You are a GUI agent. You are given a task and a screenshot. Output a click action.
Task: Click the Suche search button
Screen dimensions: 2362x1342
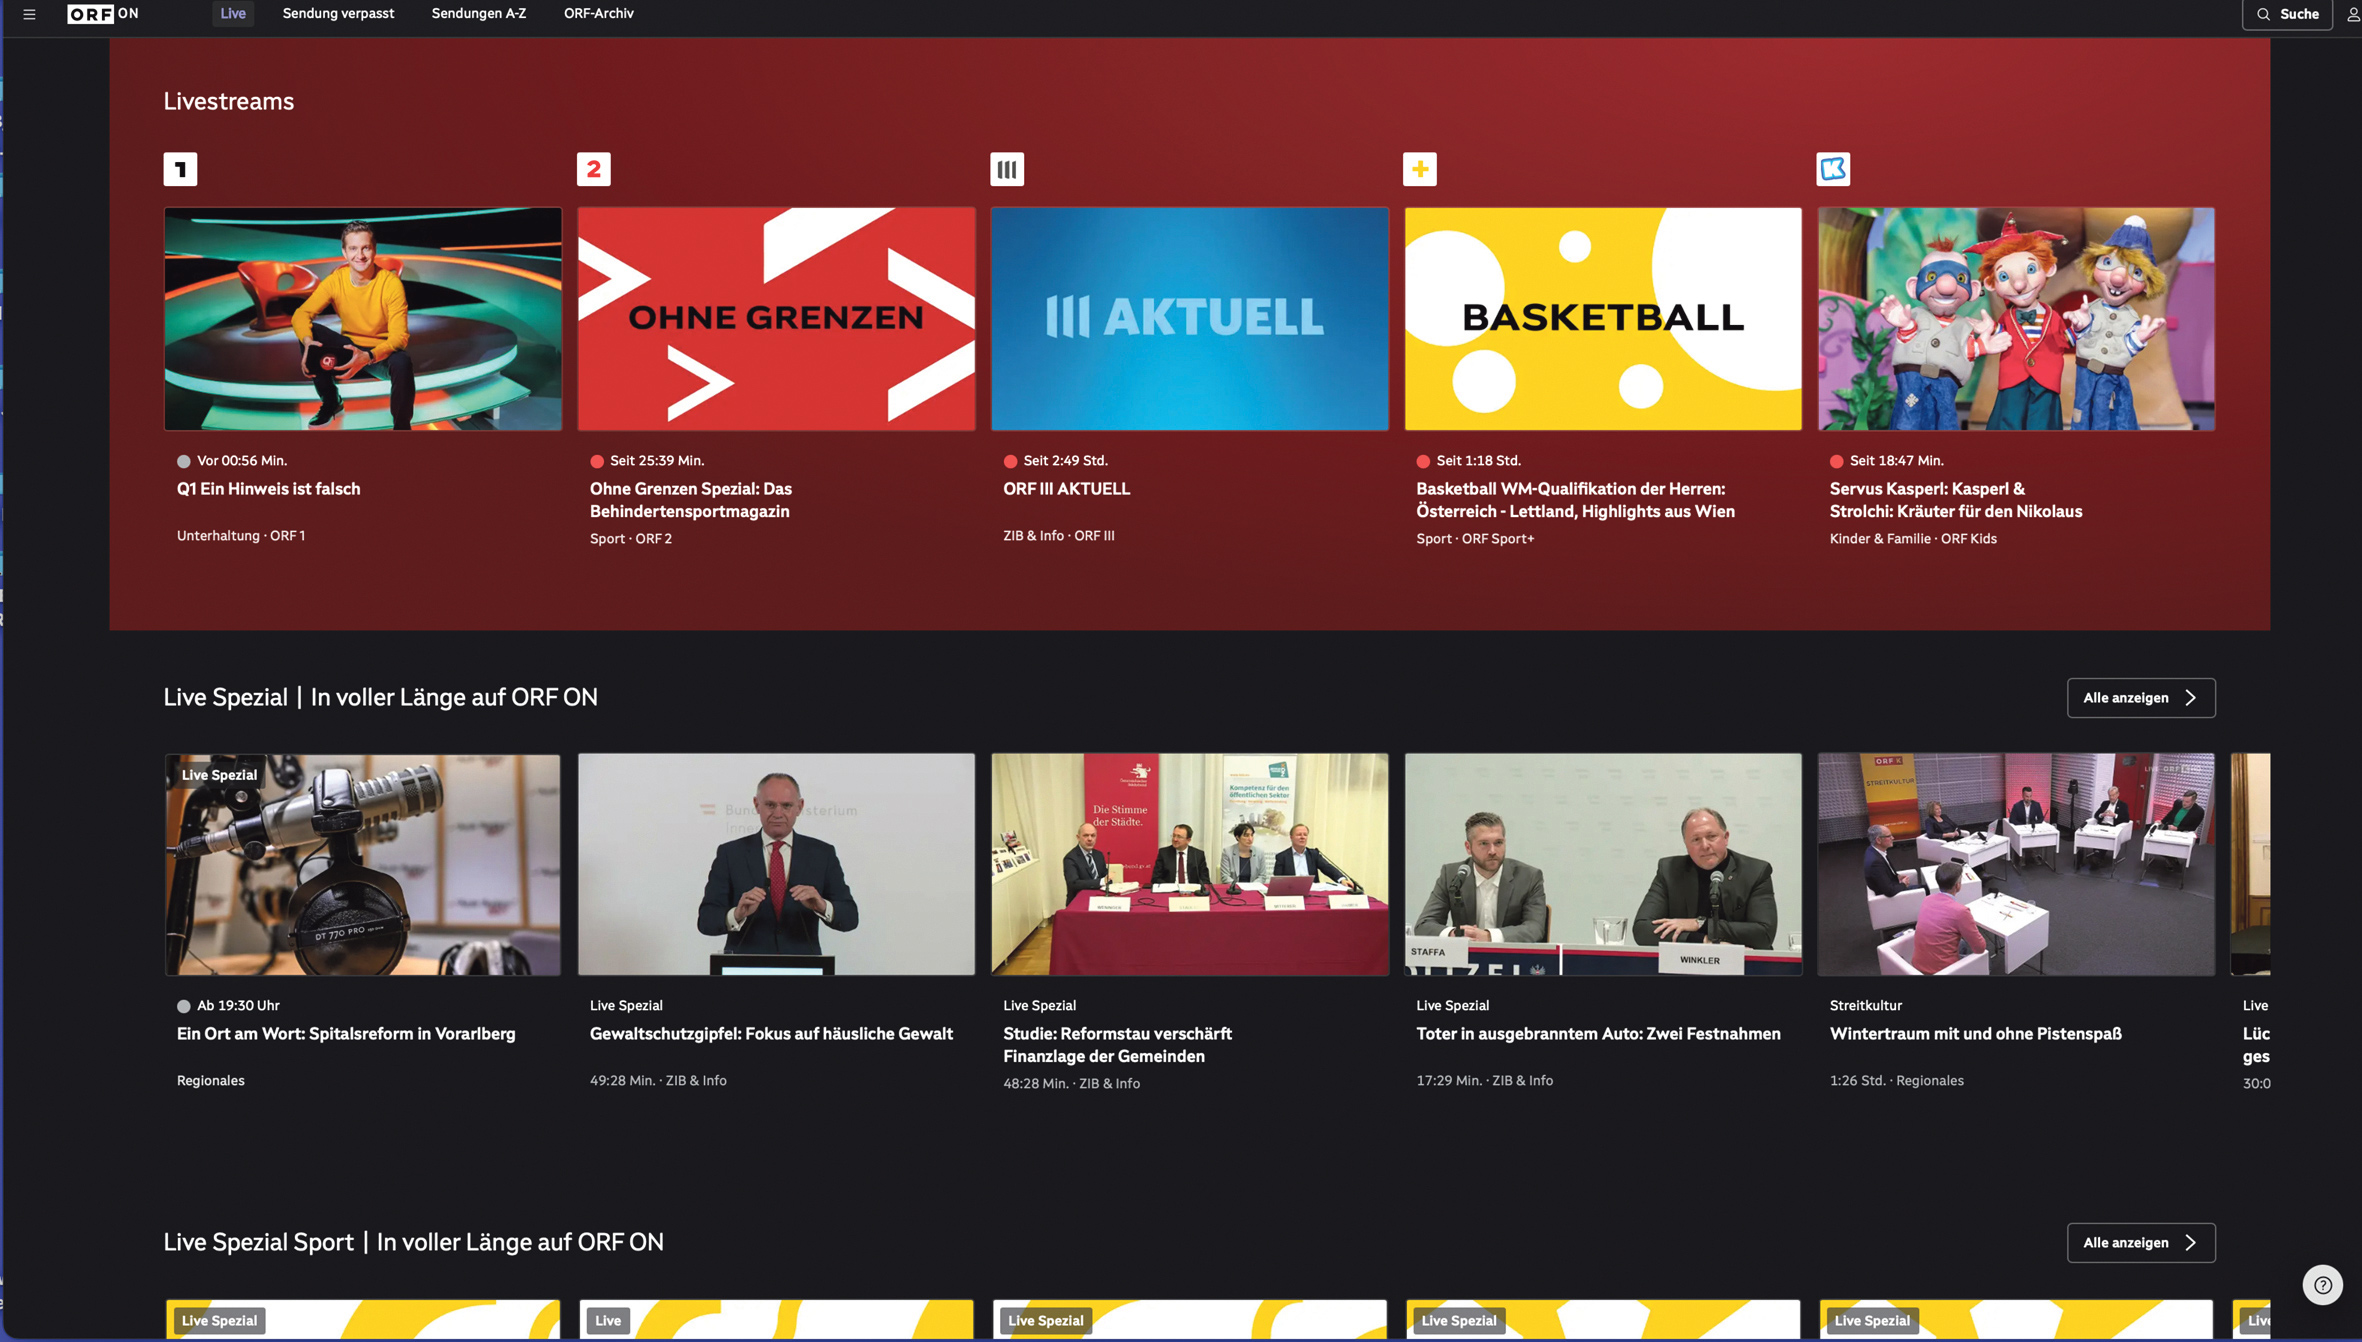(x=2287, y=14)
